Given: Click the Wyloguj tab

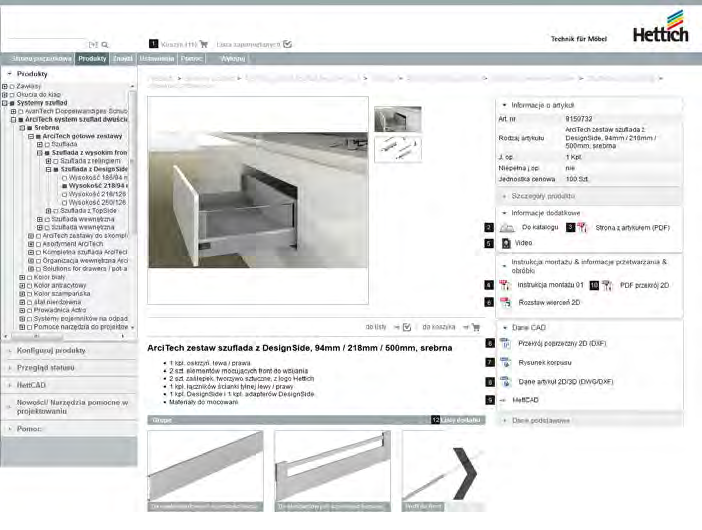Looking at the screenshot, I should pyautogui.click(x=233, y=59).
